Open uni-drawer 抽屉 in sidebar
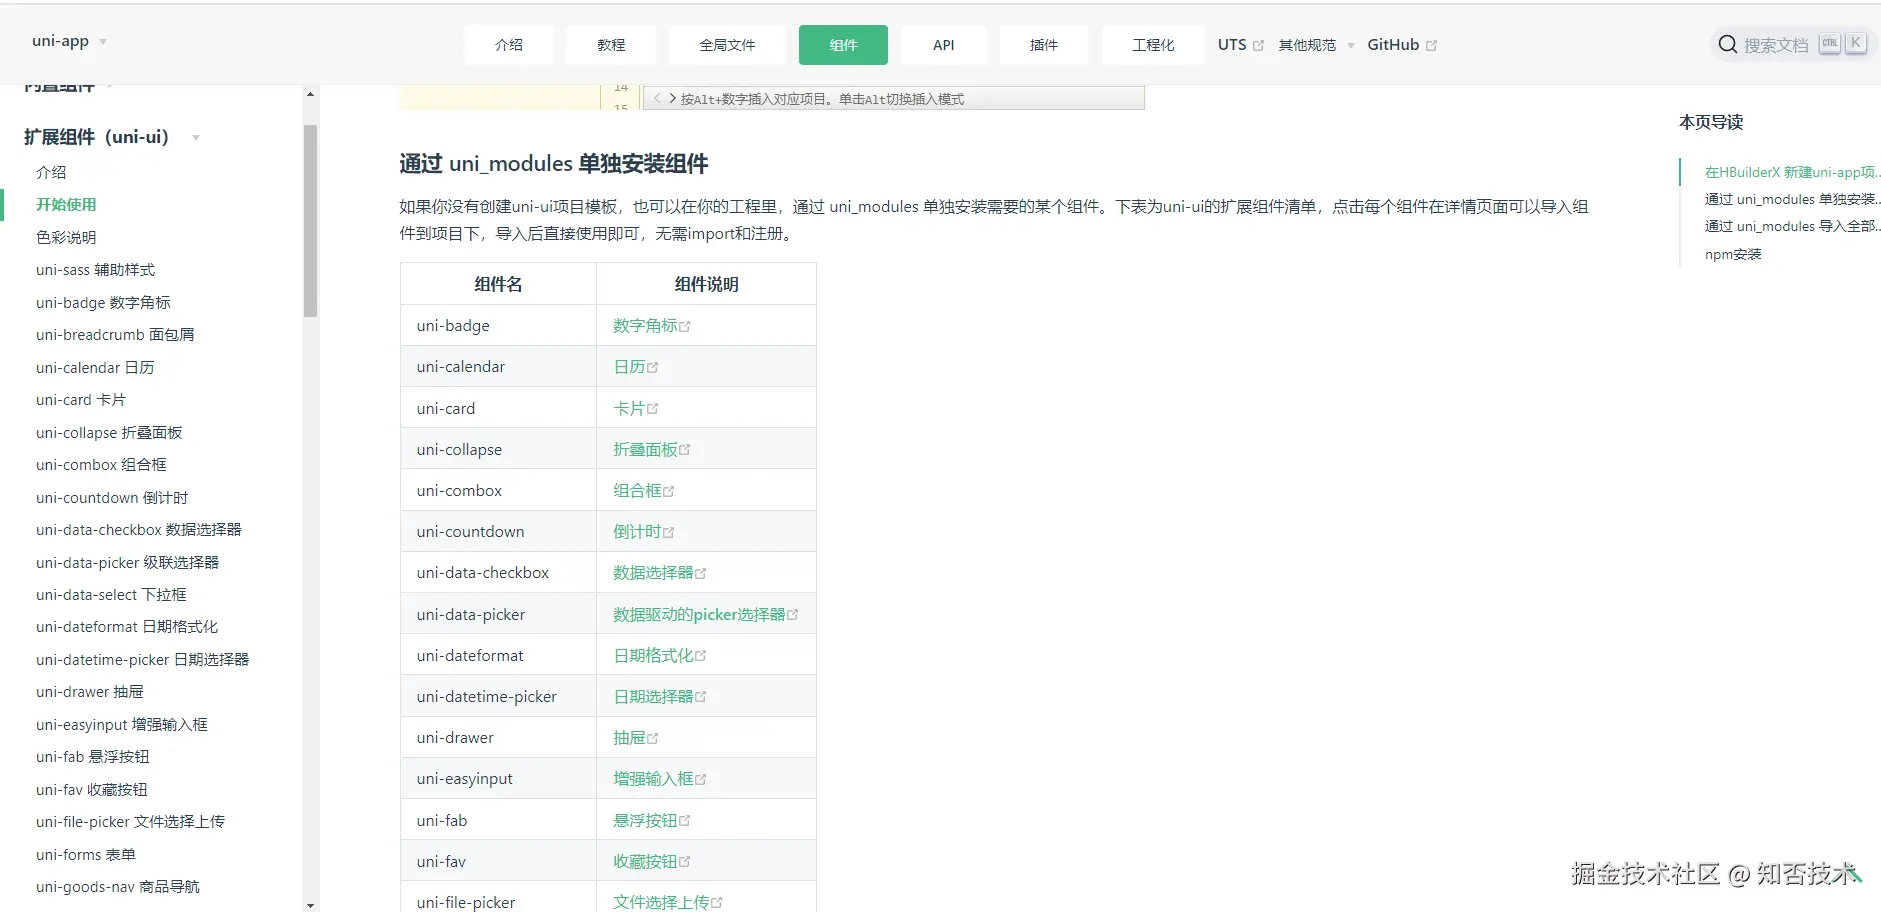Viewport: 1881px width, 912px height. [x=90, y=692]
